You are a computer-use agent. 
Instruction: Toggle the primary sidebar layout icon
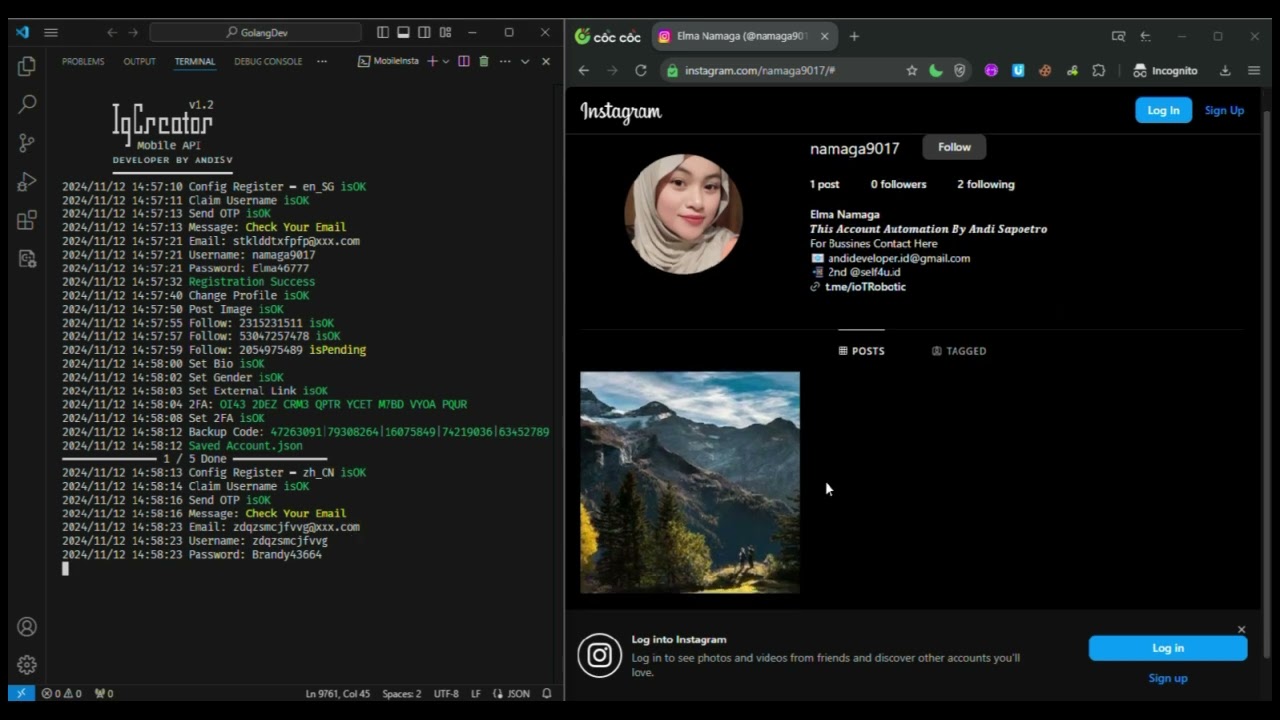pos(382,32)
